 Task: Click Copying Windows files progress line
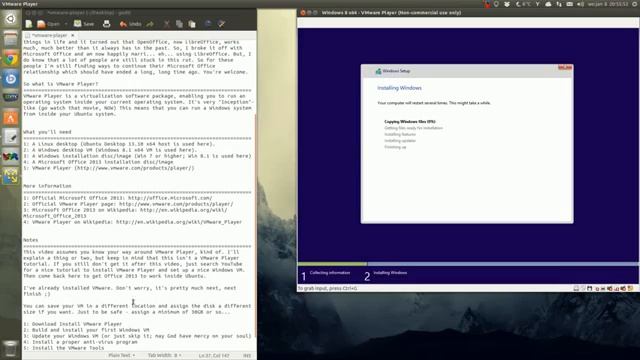coord(410,122)
